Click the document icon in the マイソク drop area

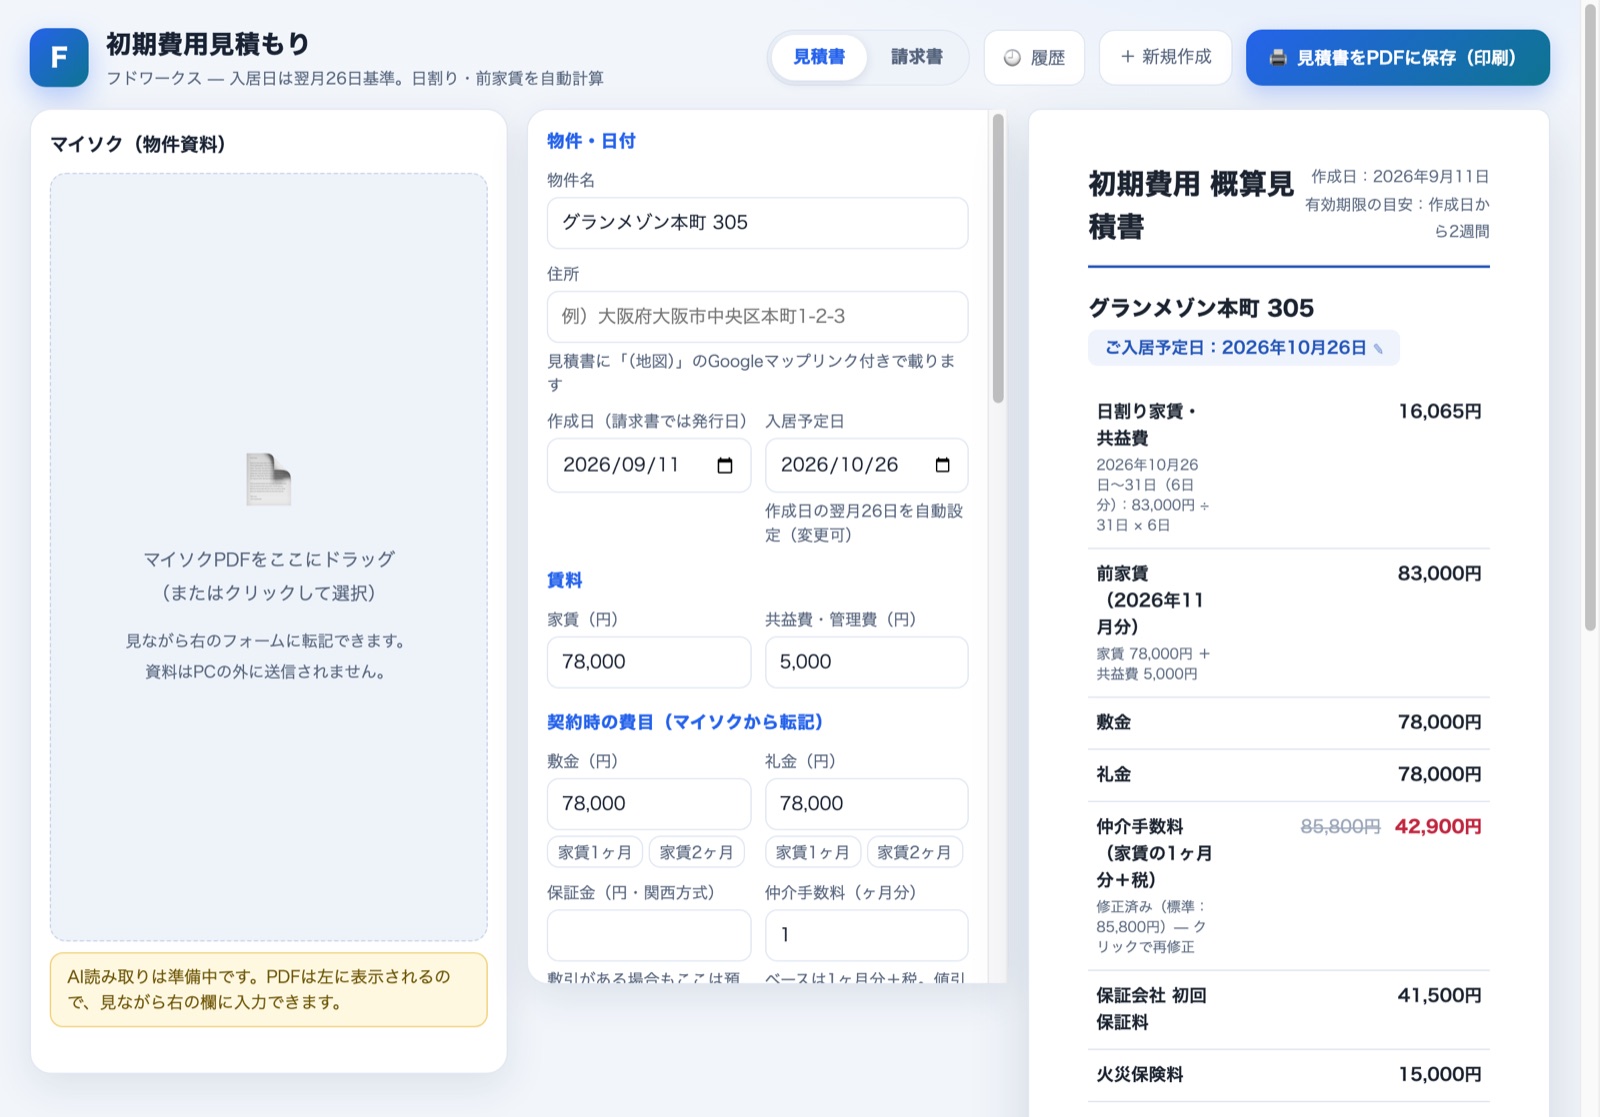point(268,479)
